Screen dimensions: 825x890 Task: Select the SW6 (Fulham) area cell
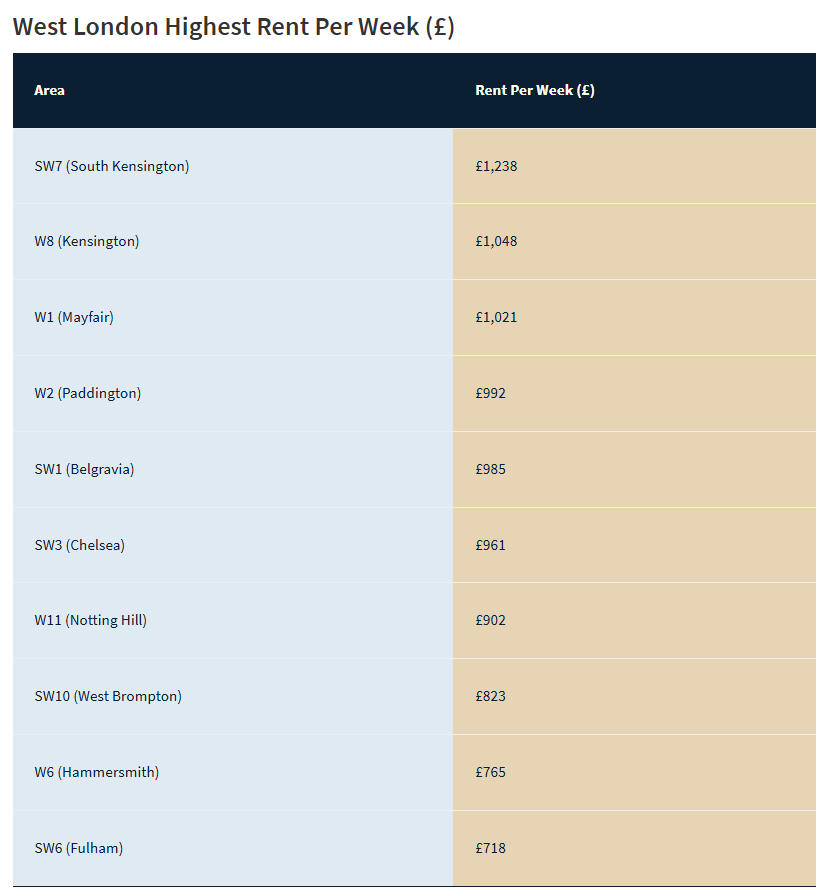point(233,848)
